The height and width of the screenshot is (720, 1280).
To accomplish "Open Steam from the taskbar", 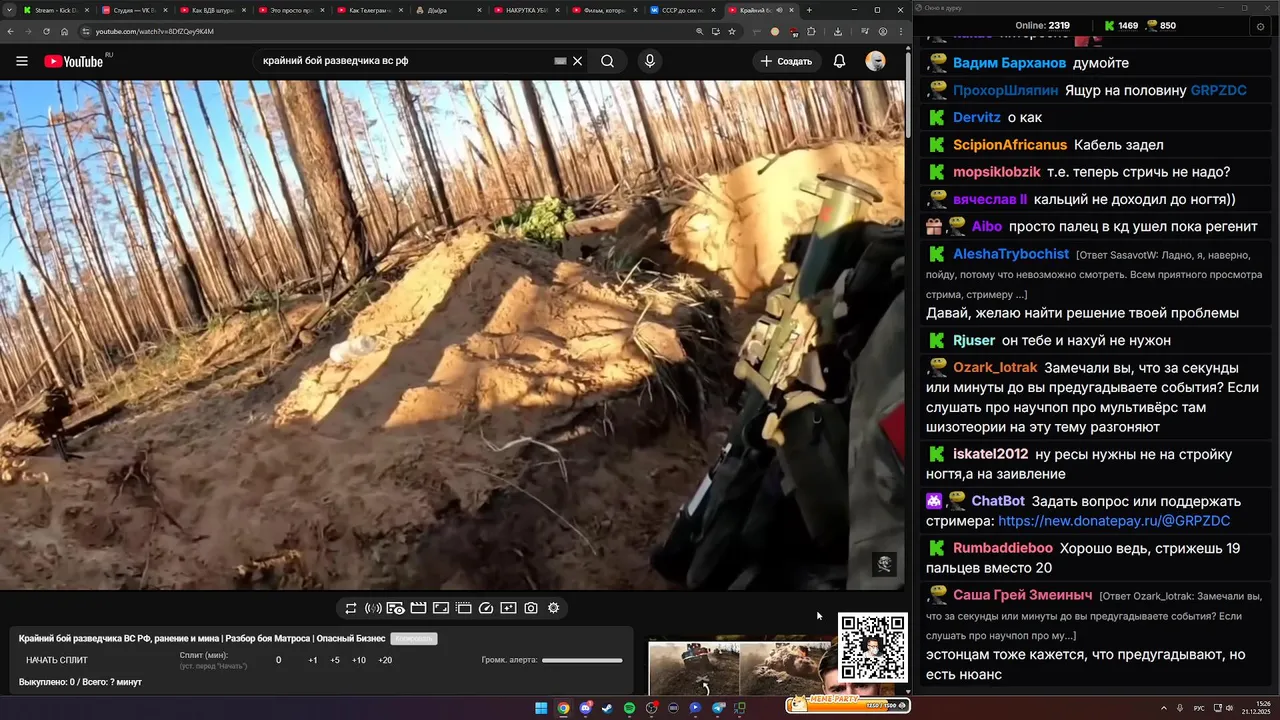I will coord(607,708).
